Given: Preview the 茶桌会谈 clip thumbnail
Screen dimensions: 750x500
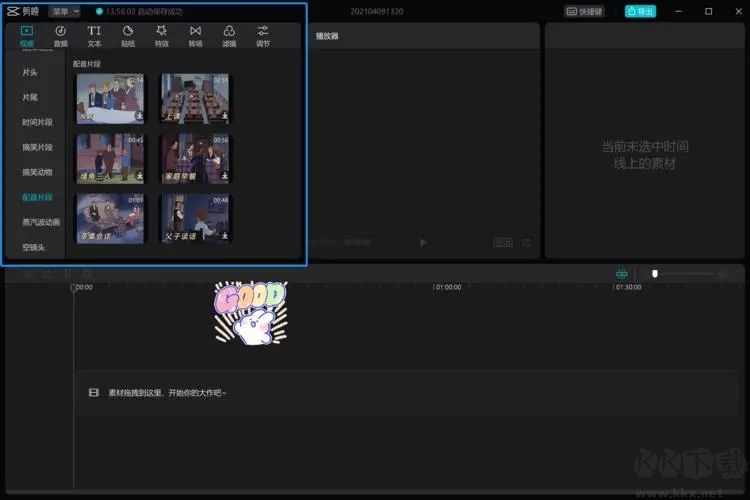Looking at the screenshot, I should (x=110, y=218).
